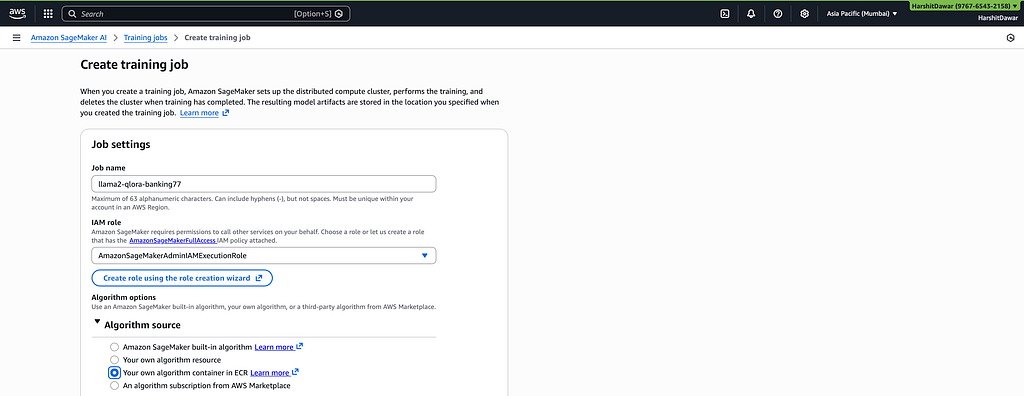The width and height of the screenshot is (1024, 396).
Task: Select Your own algorithm resource
Action: click(x=115, y=359)
